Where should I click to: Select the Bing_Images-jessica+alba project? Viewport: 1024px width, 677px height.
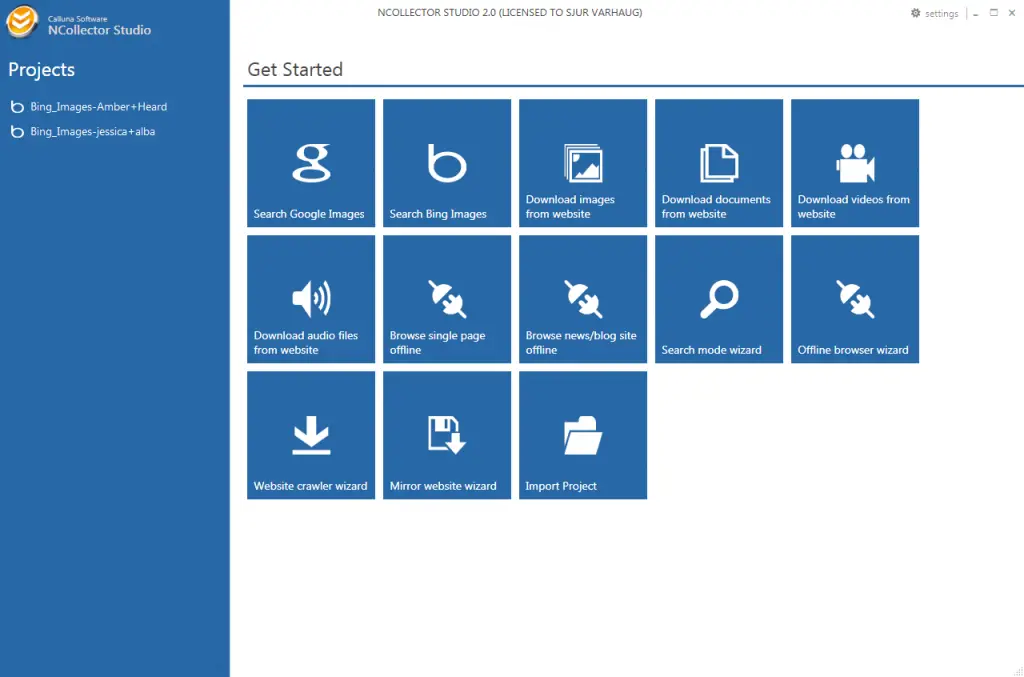click(92, 132)
